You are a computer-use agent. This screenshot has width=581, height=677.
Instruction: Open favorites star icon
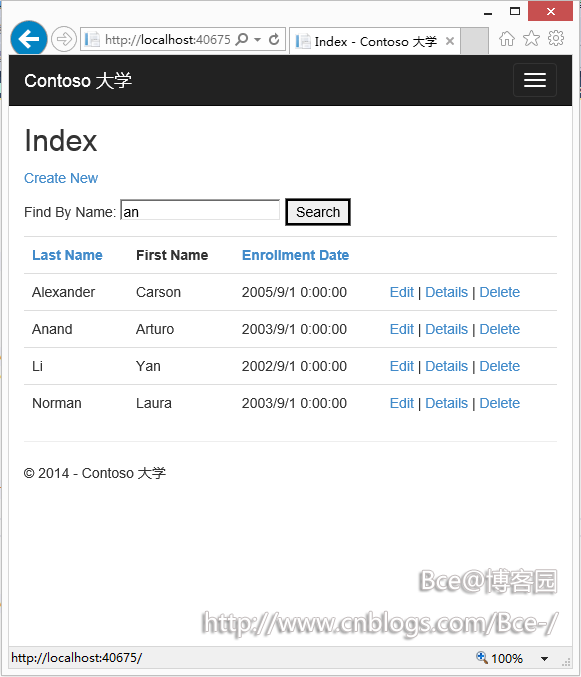pos(531,38)
